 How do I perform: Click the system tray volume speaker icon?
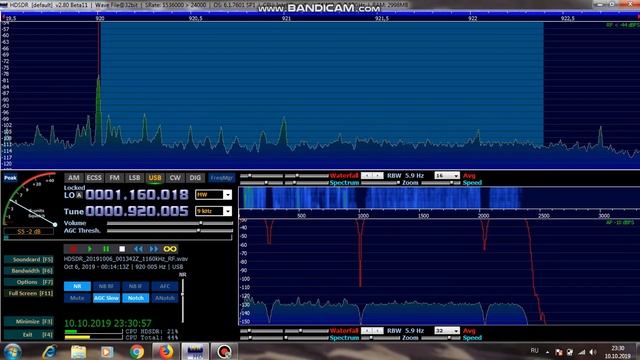[593, 352]
